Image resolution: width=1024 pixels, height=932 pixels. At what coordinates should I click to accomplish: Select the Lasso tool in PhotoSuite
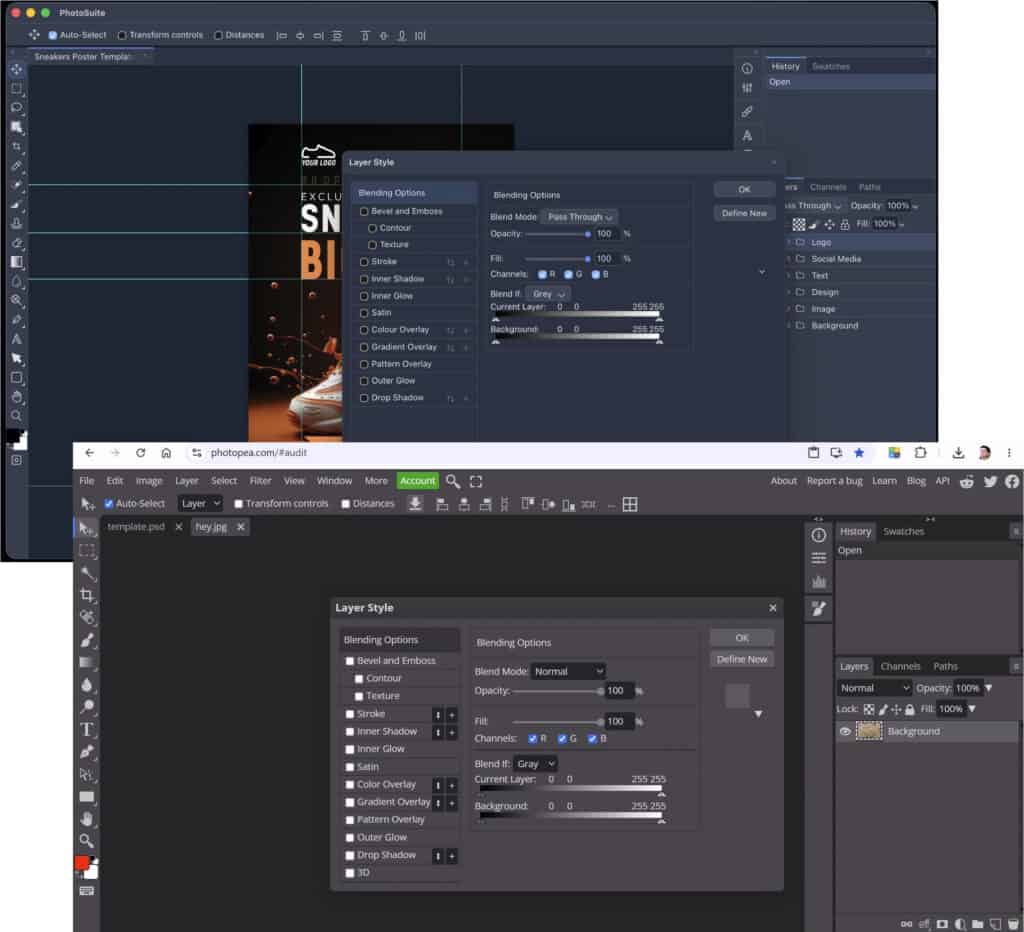click(17, 108)
